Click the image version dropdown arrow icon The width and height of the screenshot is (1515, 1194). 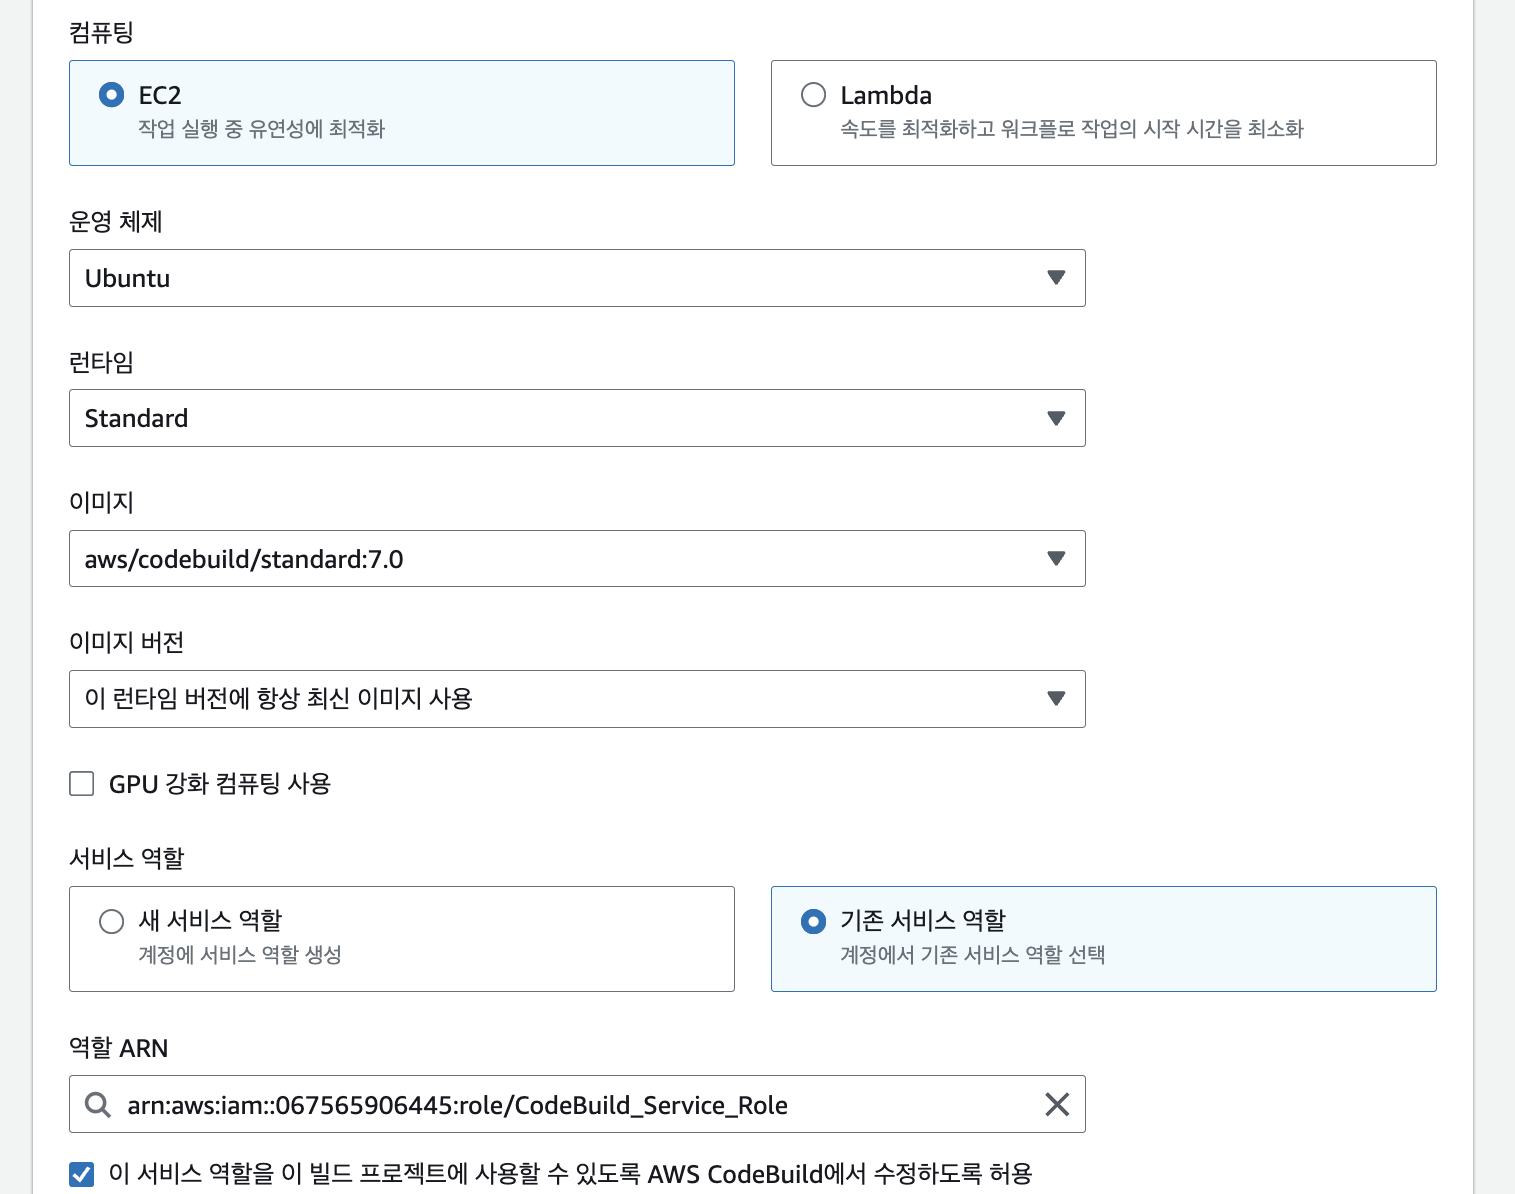tap(1056, 698)
